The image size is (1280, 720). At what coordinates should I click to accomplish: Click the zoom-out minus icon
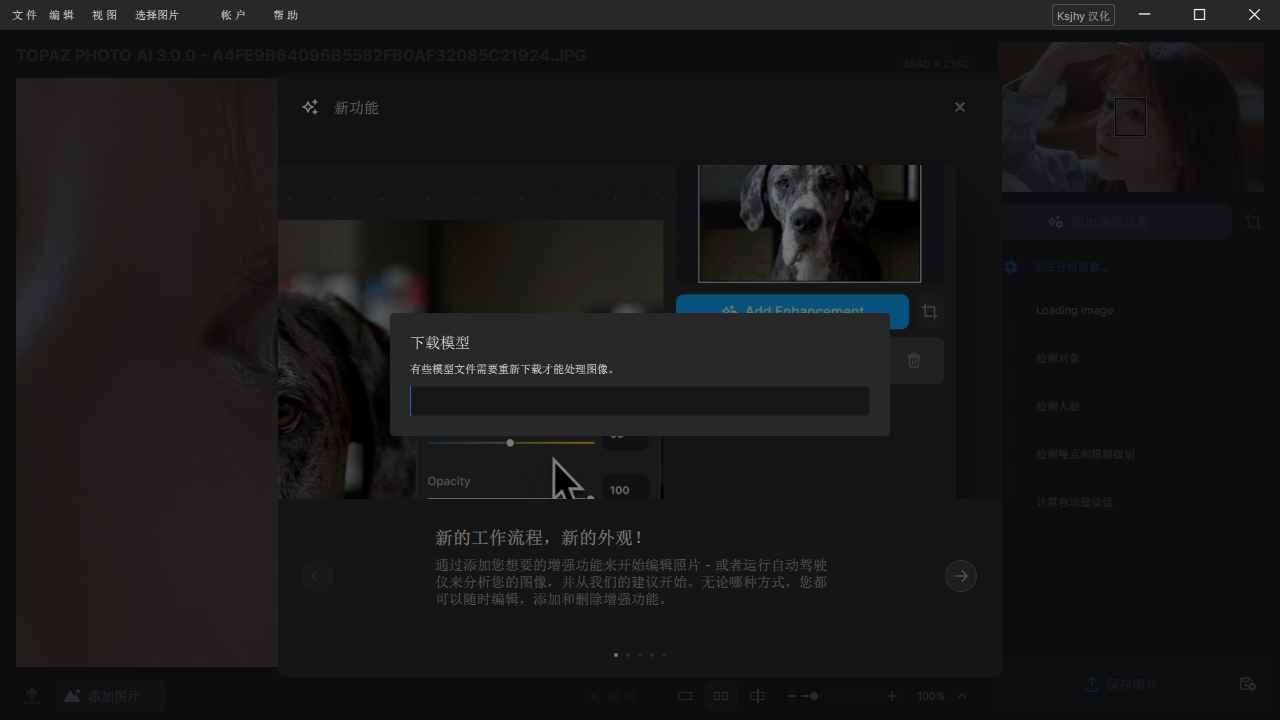791,696
